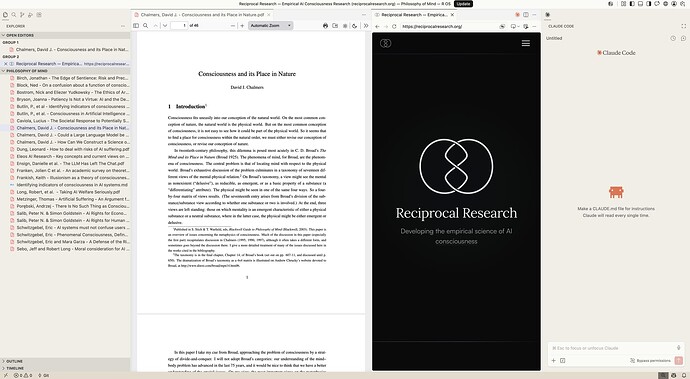This screenshot has height=379, width=690.
Task: Go to previous PDF page
Action: 156,26
